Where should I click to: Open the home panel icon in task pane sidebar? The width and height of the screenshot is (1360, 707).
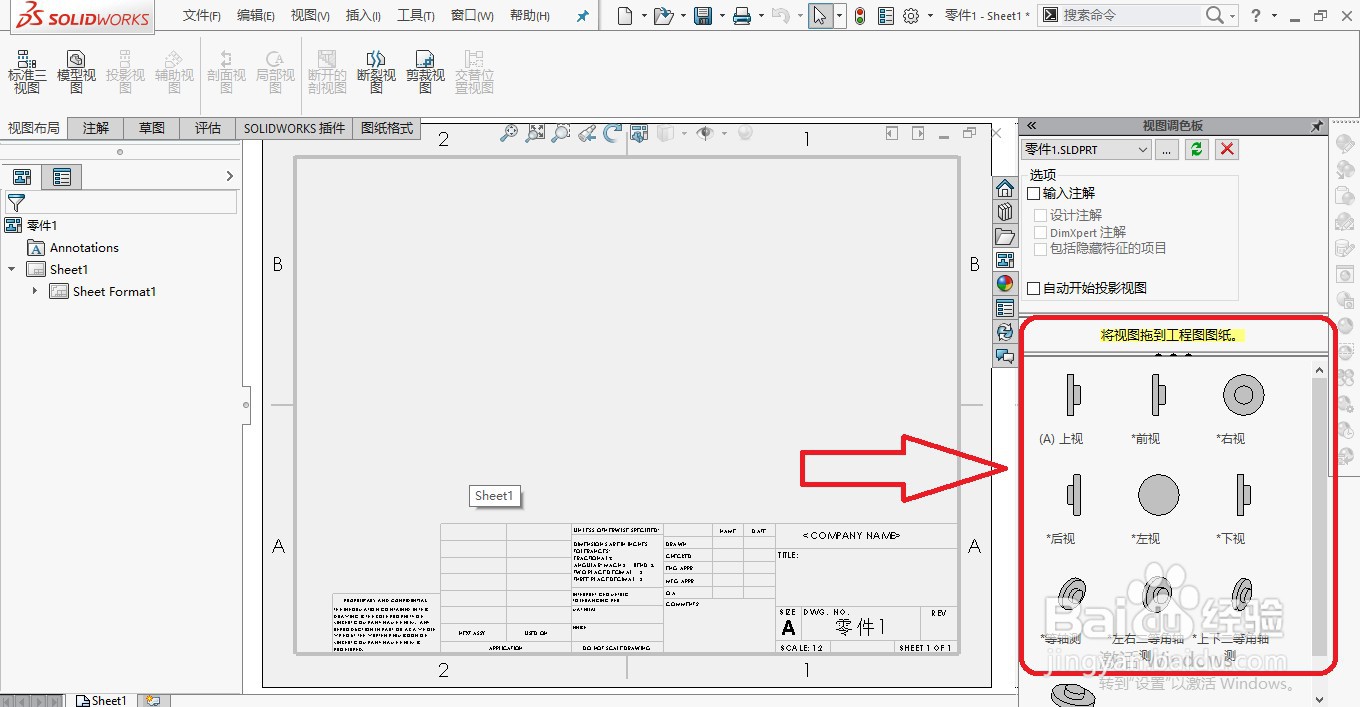pos(1006,187)
